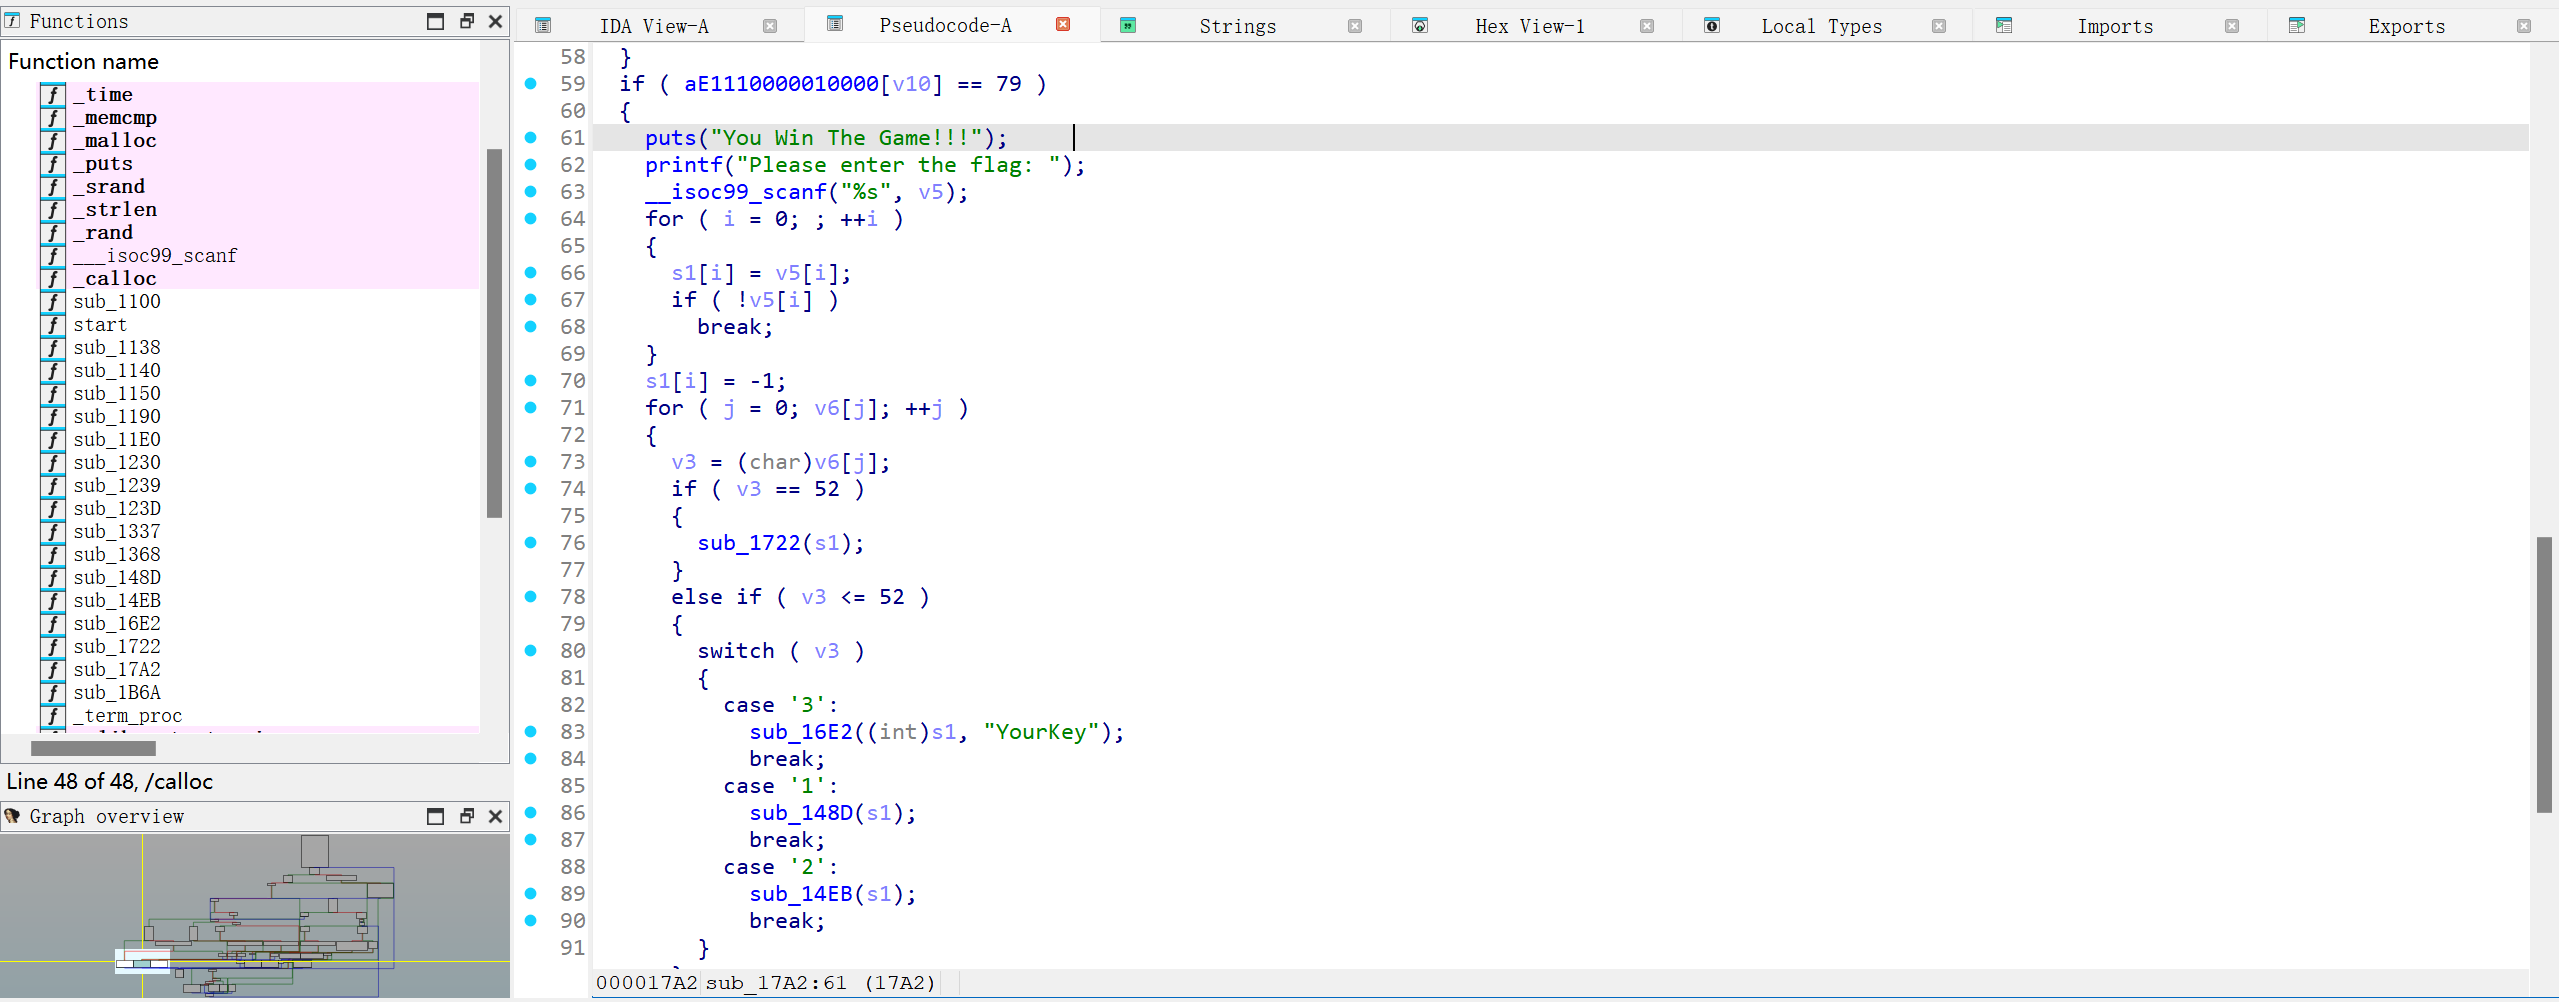Close the Pseudocode-A tab
Screen dimensions: 2559x1002
(x=1063, y=25)
